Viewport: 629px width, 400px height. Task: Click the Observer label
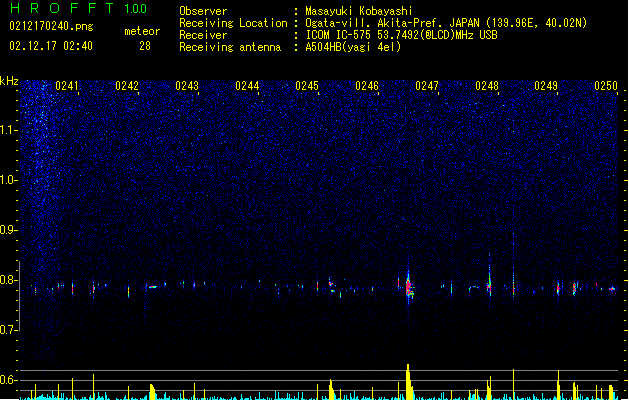[x=203, y=11]
